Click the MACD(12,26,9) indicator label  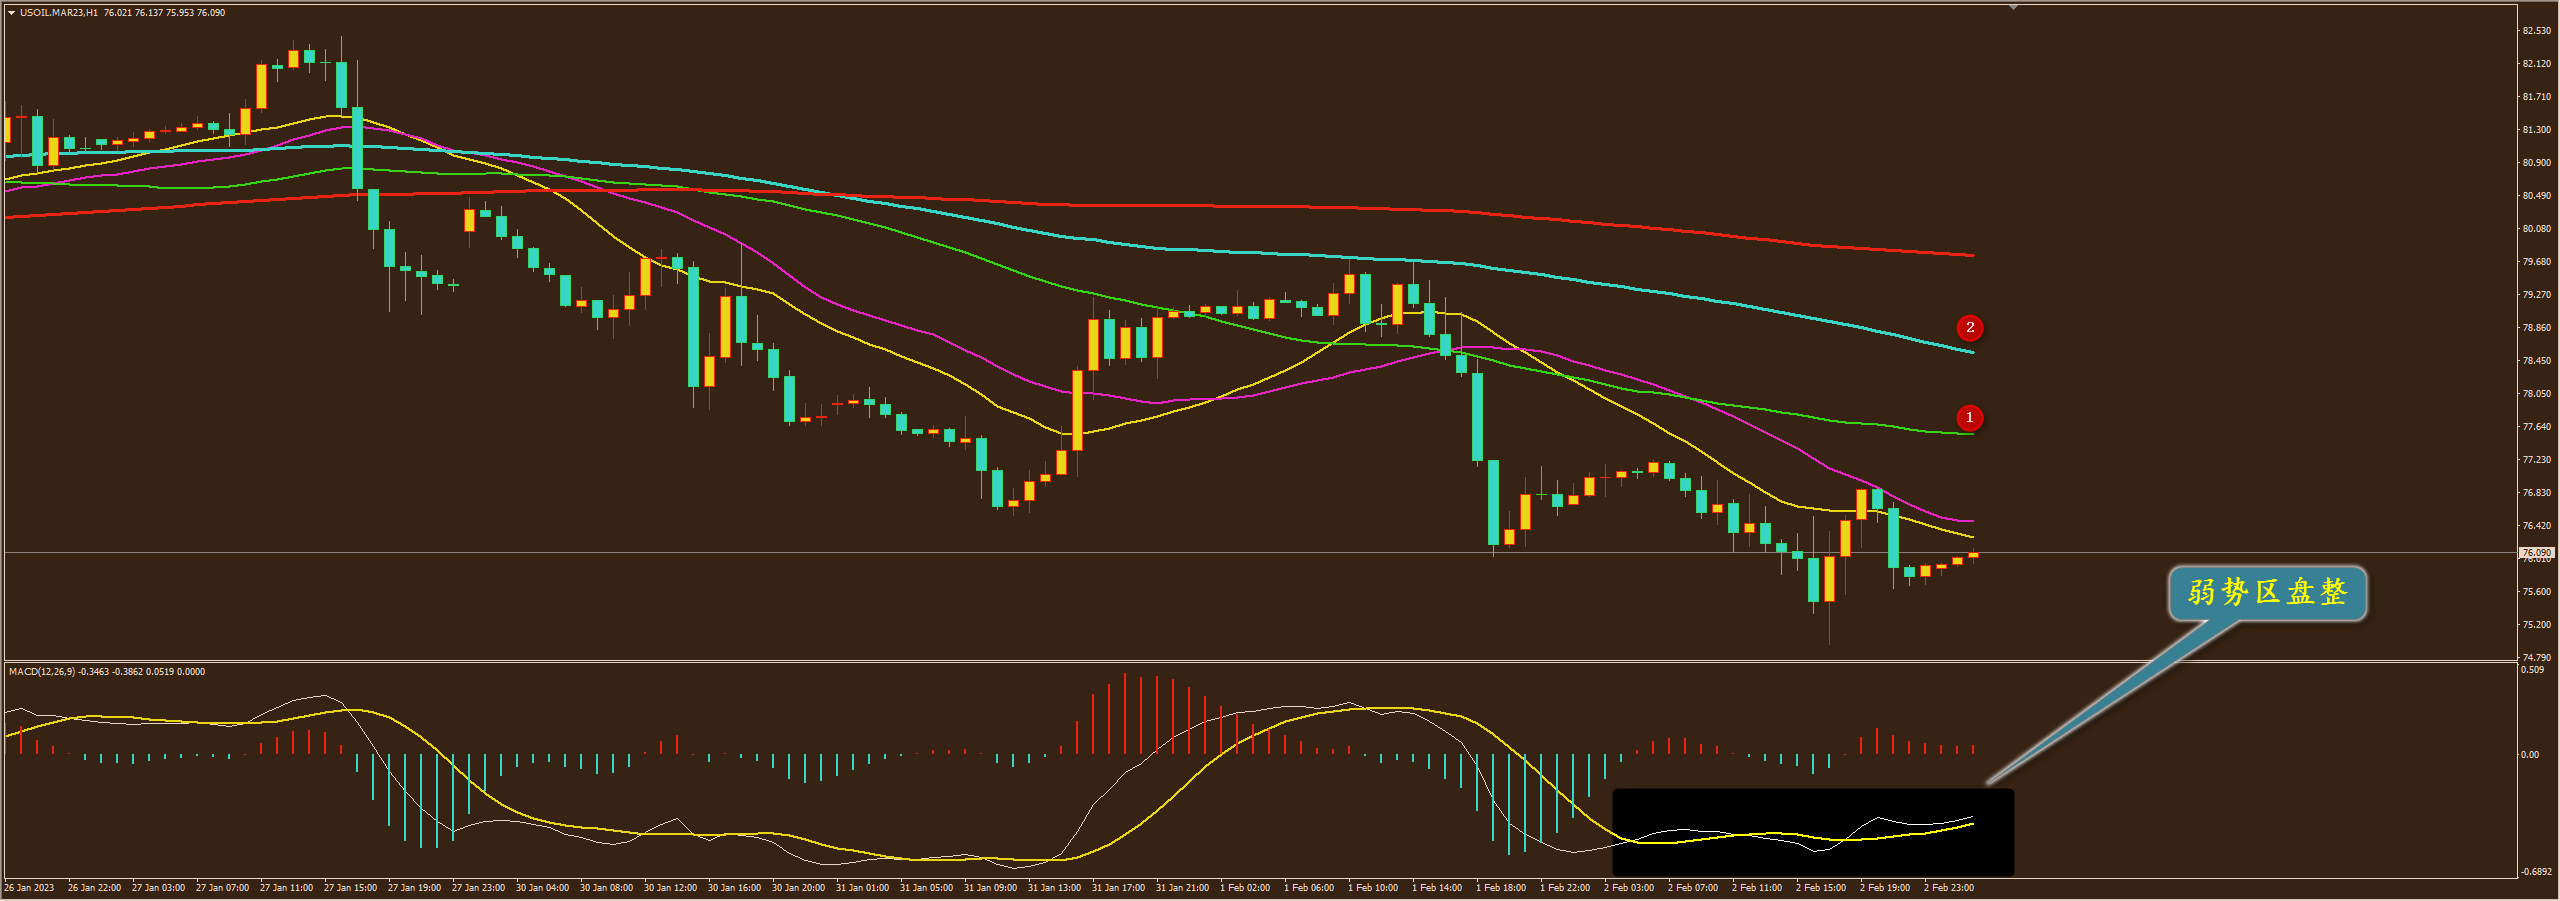click(x=42, y=672)
